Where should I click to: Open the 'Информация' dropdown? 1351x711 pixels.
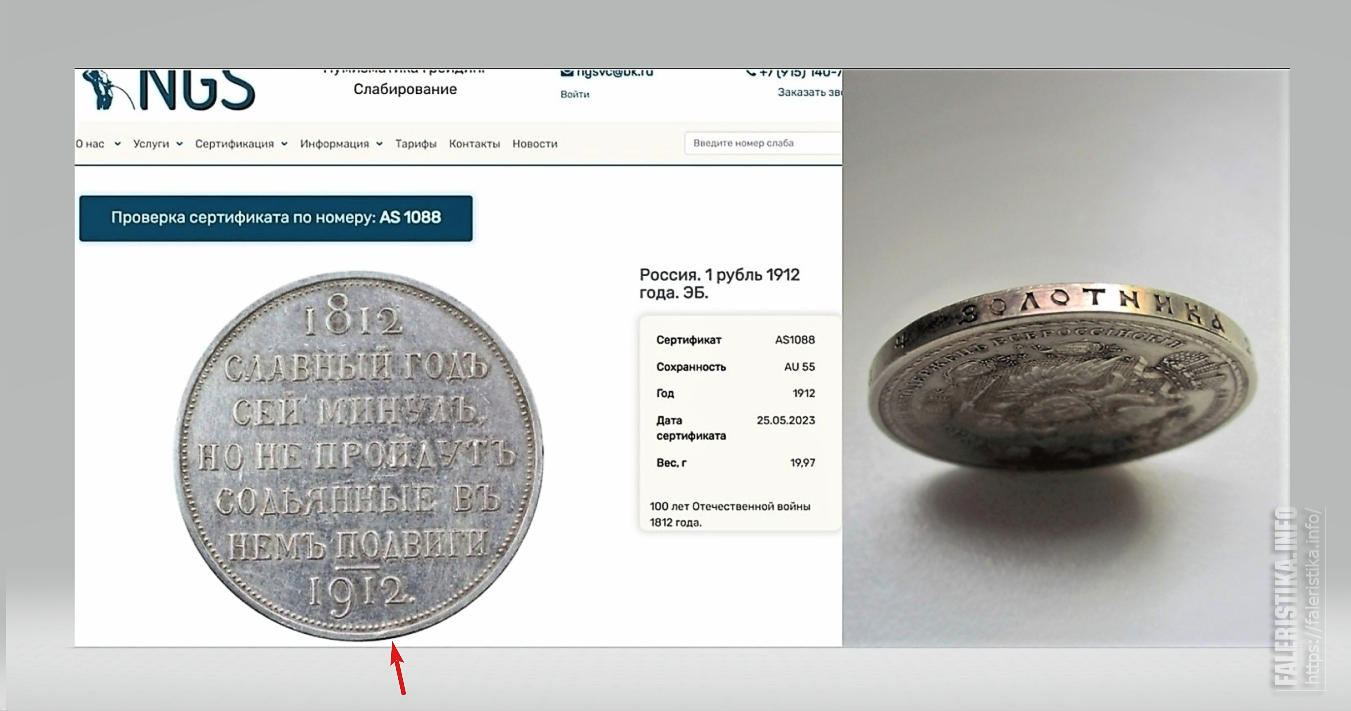click(x=341, y=144)
